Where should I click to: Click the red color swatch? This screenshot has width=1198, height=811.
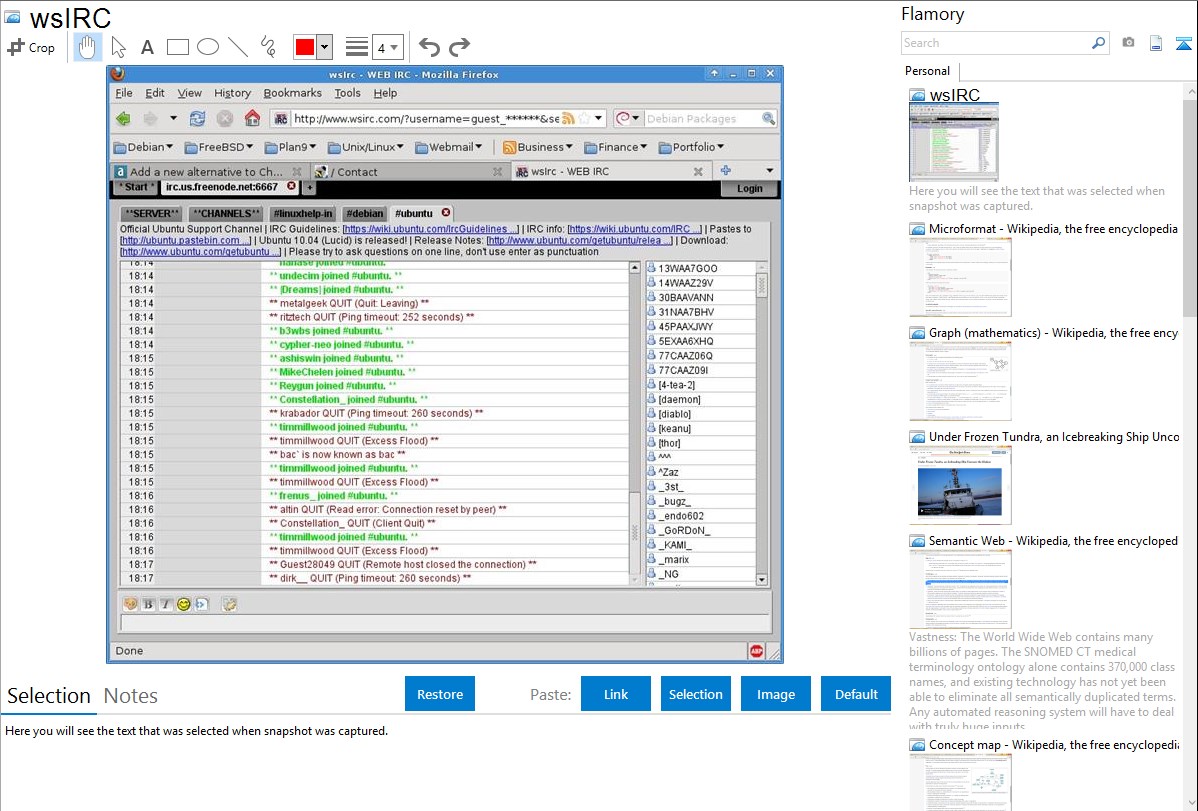tap(305, 47)
